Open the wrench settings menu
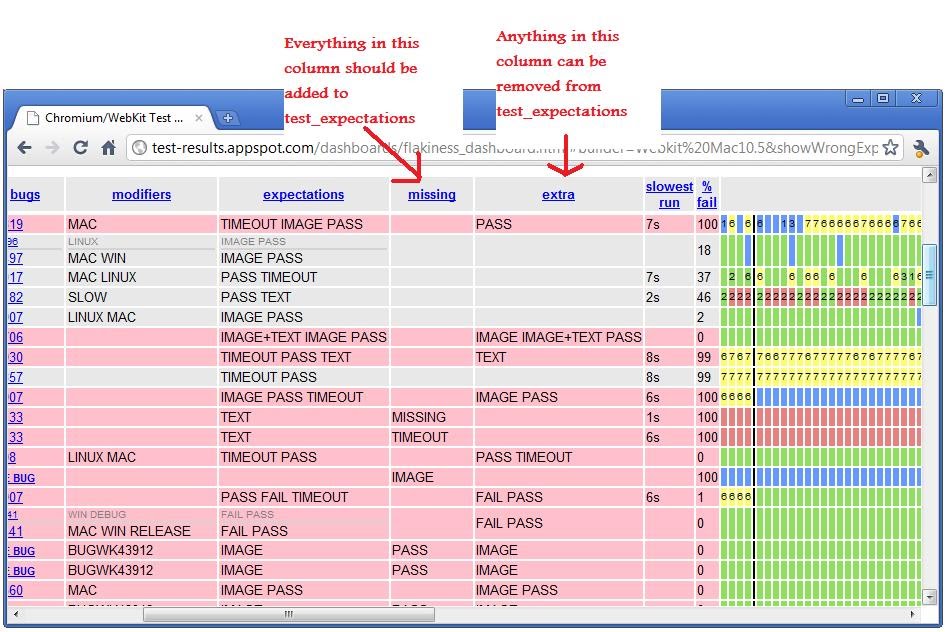Viewport: 945px width, 632px height. (921, 148)
